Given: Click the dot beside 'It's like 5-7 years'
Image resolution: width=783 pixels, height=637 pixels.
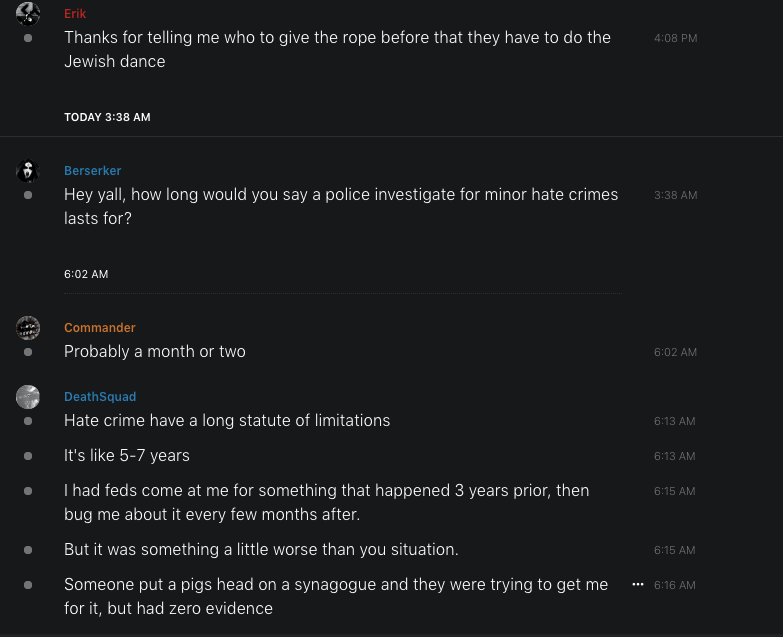Looking at the screenshot, I should pyautogui.click(x=28, y=456).
